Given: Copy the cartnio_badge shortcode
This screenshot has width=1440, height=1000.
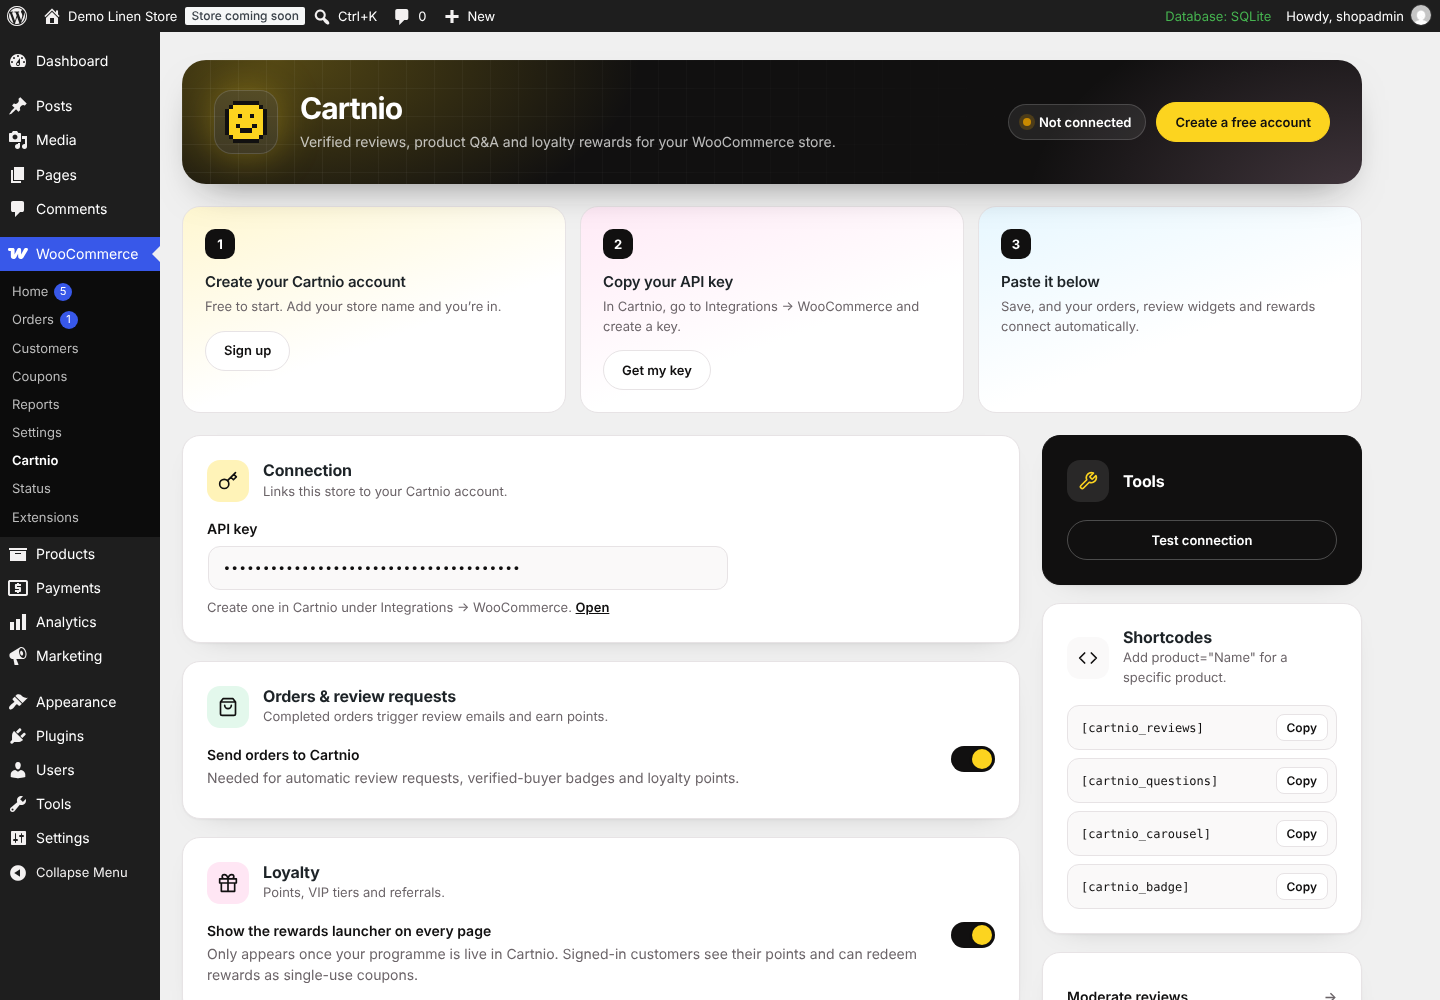Looking at the screenshot, I should point(1301,887).
